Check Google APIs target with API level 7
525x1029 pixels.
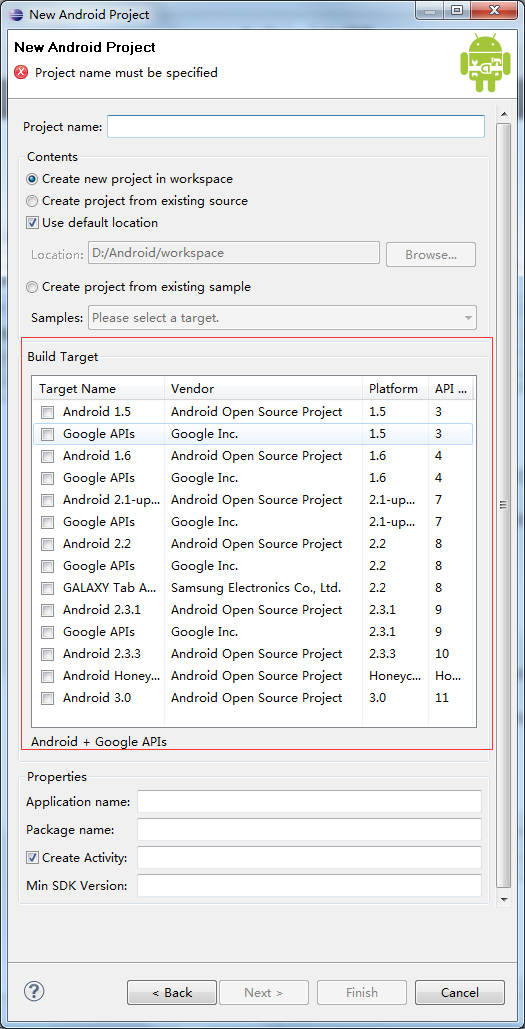47,522
